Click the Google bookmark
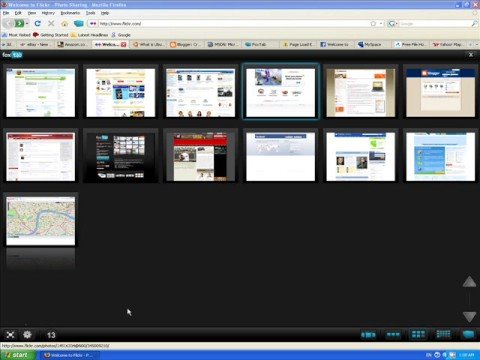The height and width of the screenshot is (360, 480). (x=121, y=35)
